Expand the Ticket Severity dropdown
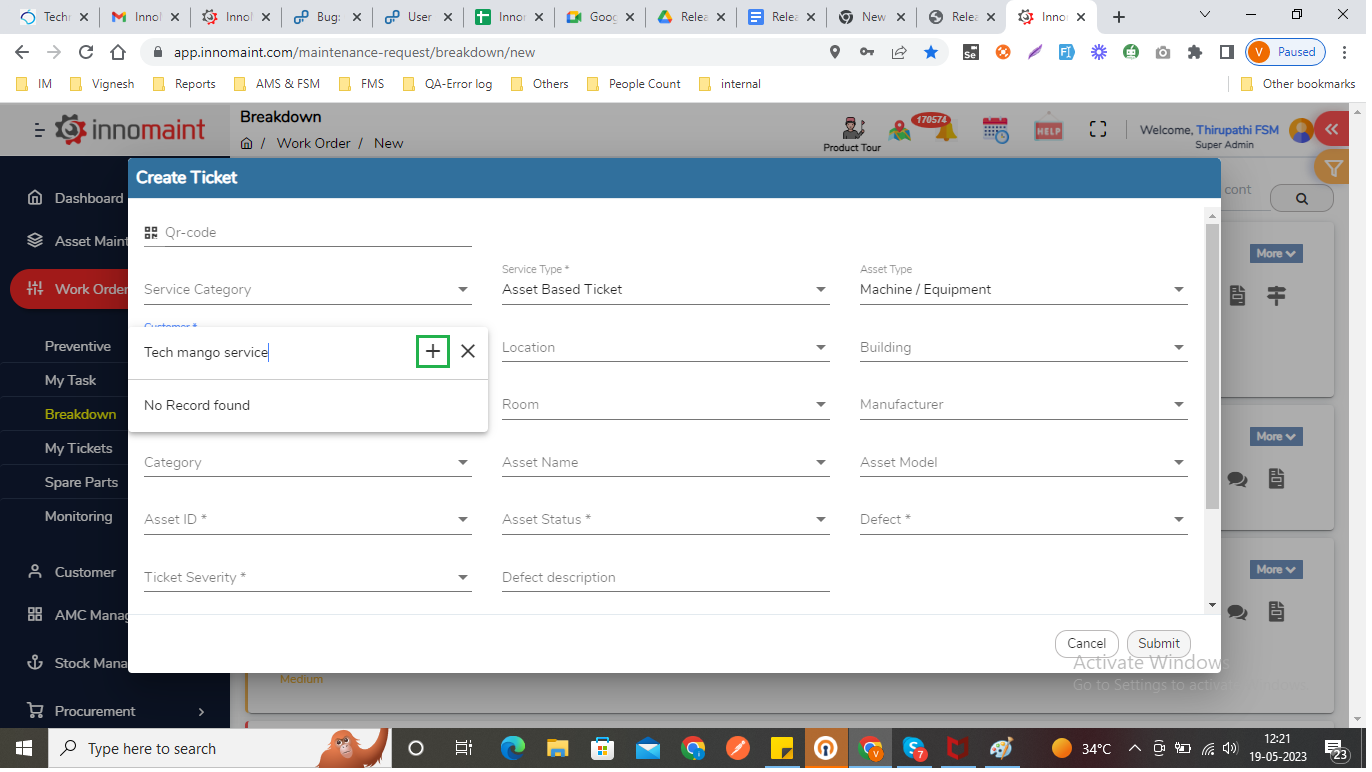 pos(307,578)
